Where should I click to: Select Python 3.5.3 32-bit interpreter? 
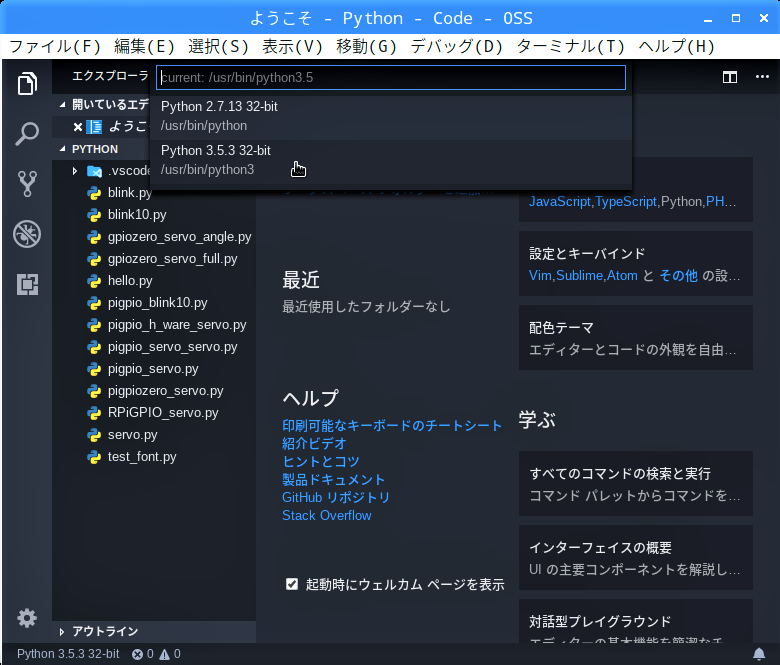pyautogui.click(x=391, y=160)
